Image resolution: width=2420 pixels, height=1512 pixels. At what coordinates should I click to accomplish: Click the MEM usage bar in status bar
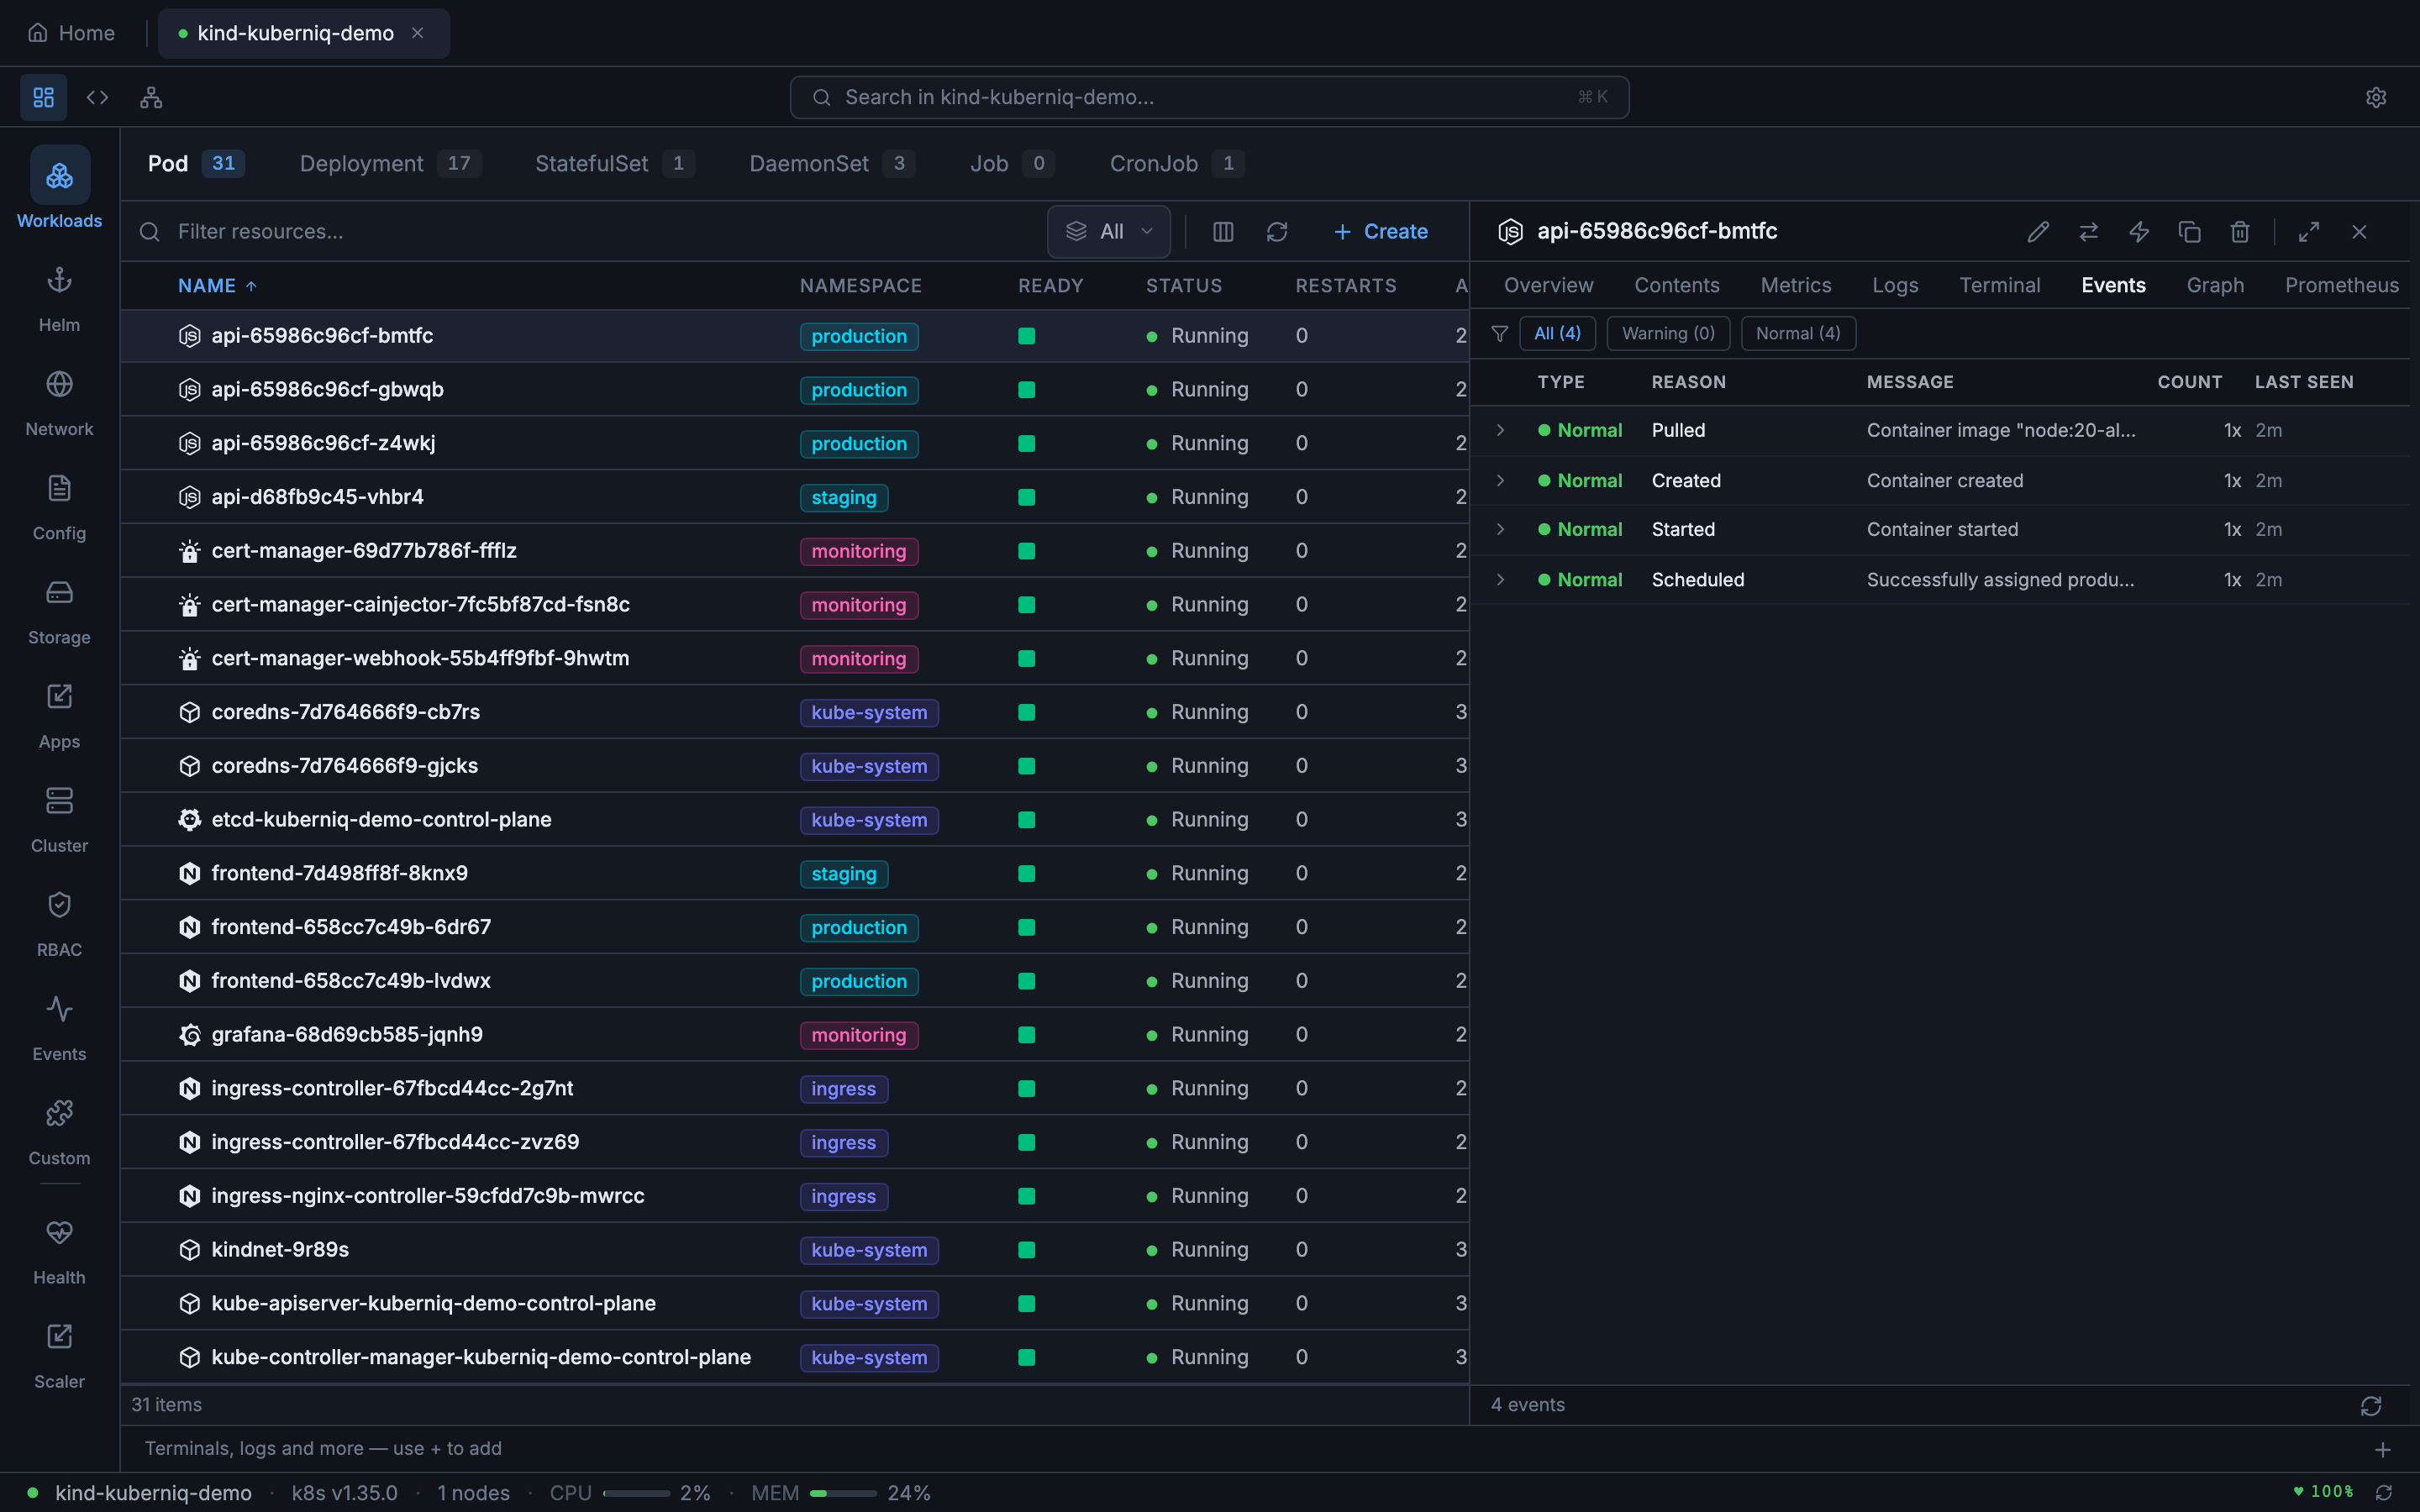[x=843, y=1493]
